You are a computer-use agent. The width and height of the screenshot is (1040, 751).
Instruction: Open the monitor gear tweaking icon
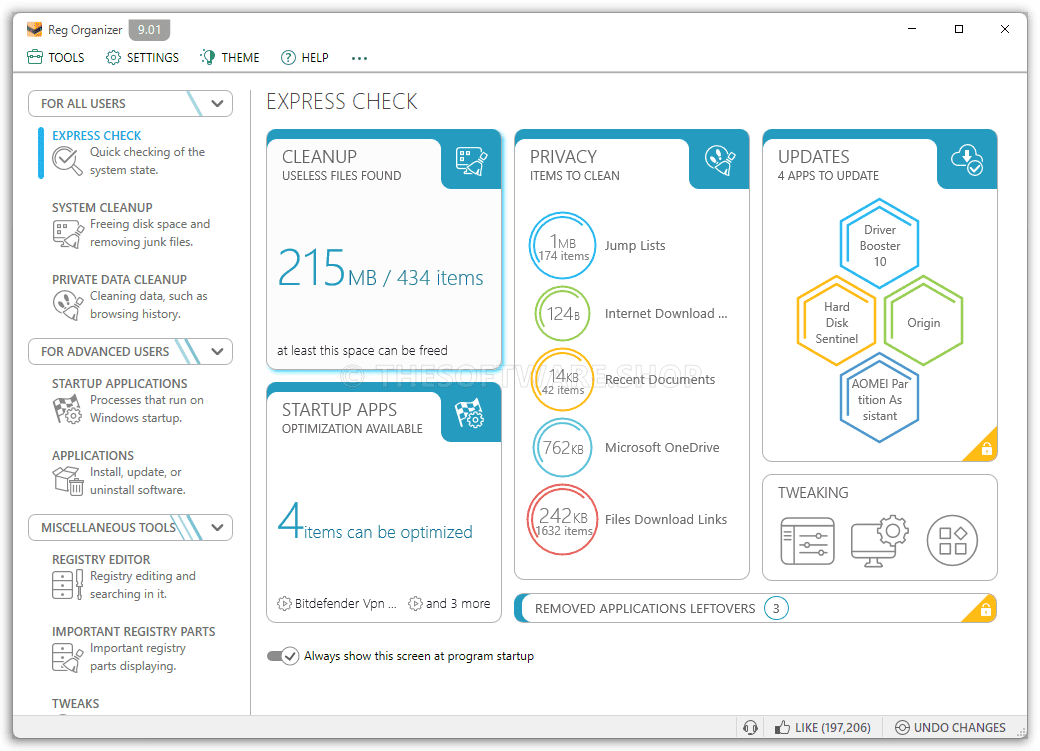point(879,541)
